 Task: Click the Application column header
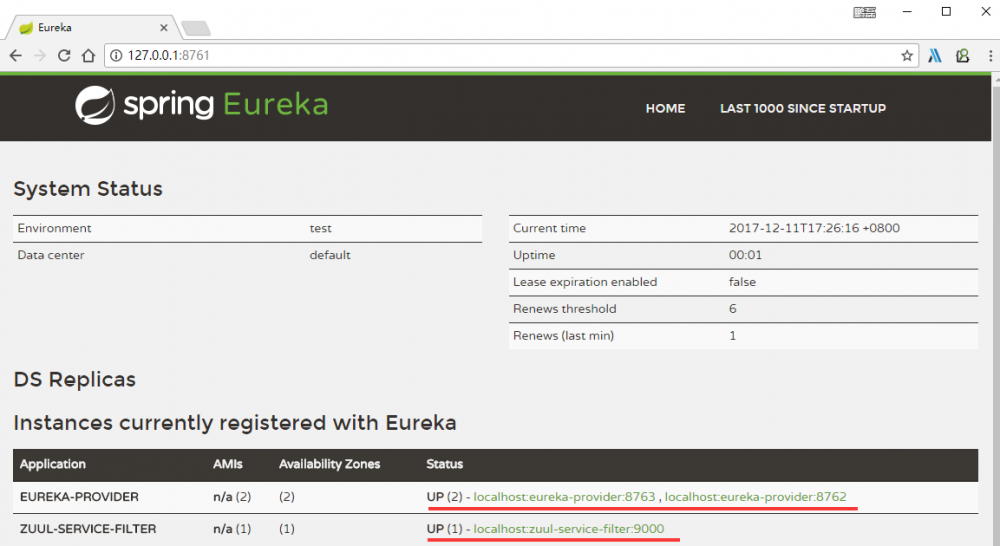(x=52, y=464)
